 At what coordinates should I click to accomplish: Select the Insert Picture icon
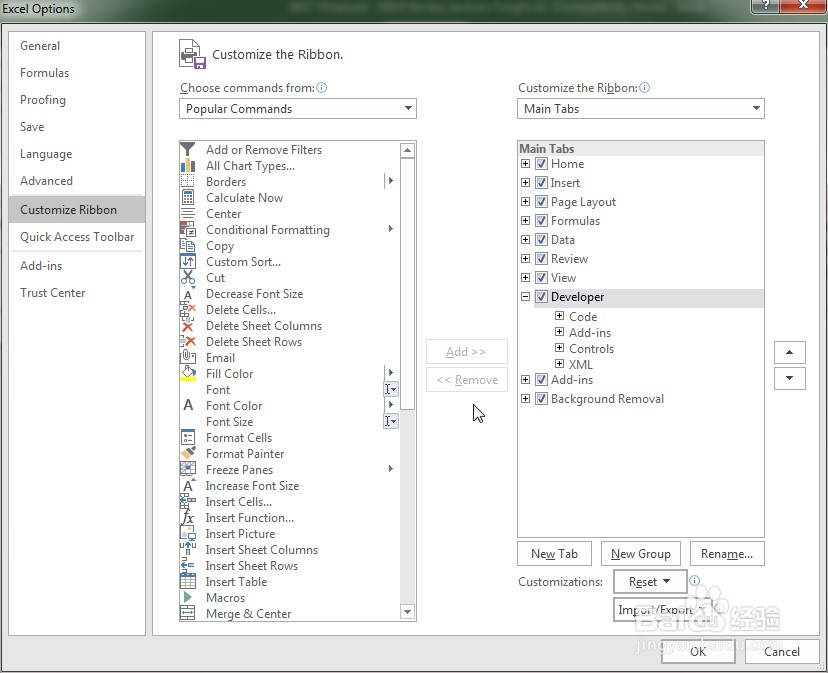[x=187, y=534]
